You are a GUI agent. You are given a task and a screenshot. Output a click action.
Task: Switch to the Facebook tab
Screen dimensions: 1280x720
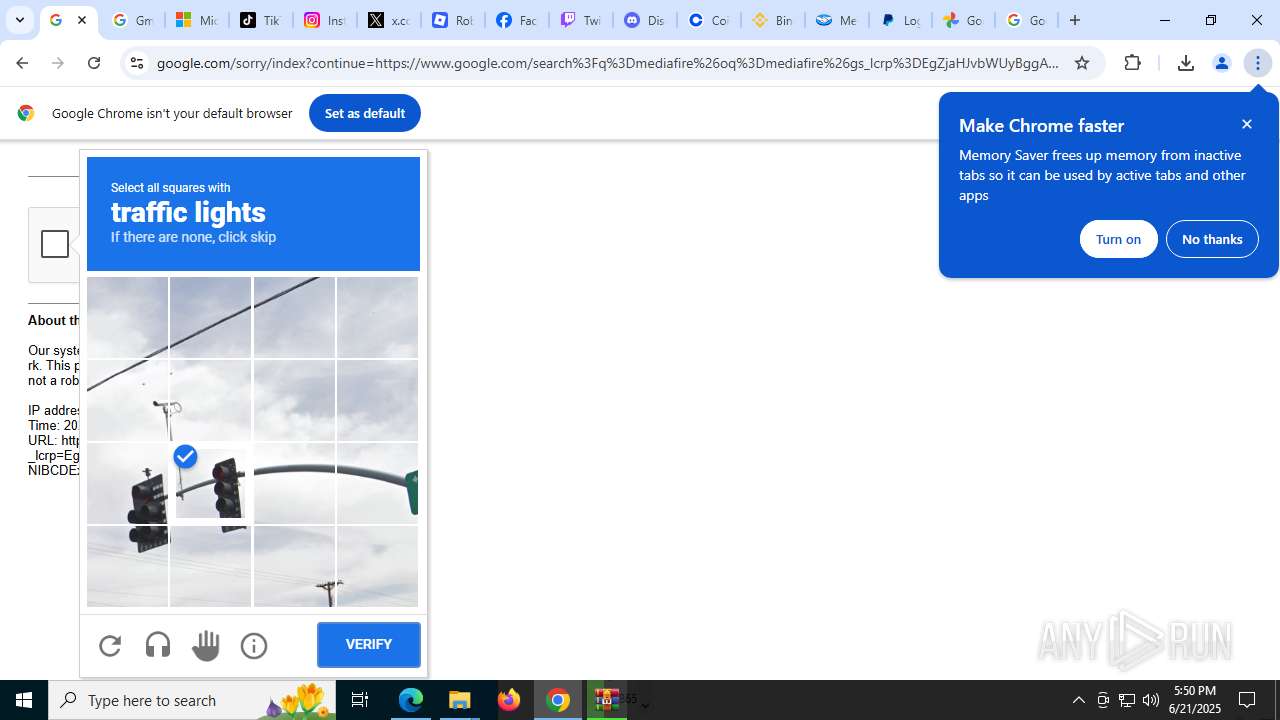pos(516,20)
